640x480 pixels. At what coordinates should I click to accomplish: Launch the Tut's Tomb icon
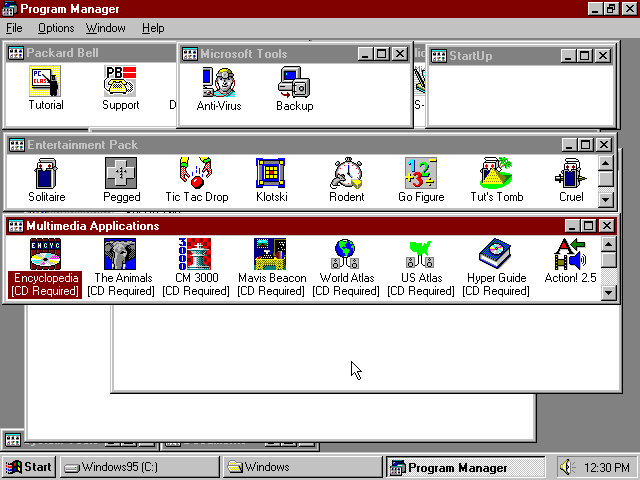(x=496, y=173)
